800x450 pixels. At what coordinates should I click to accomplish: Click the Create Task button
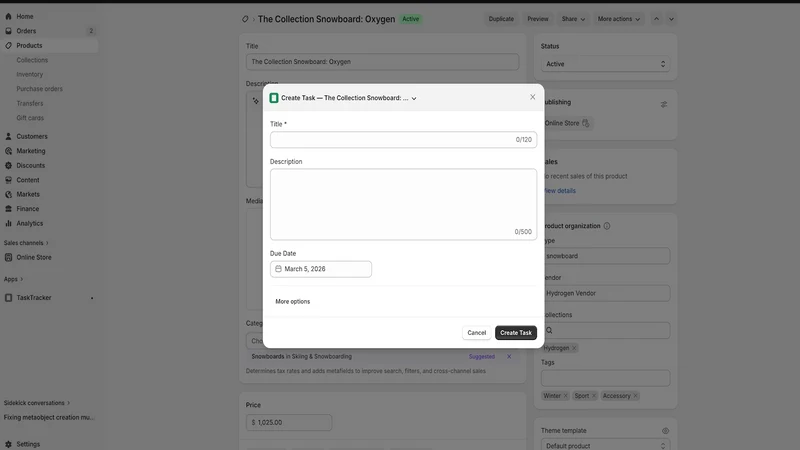[516, 333]
